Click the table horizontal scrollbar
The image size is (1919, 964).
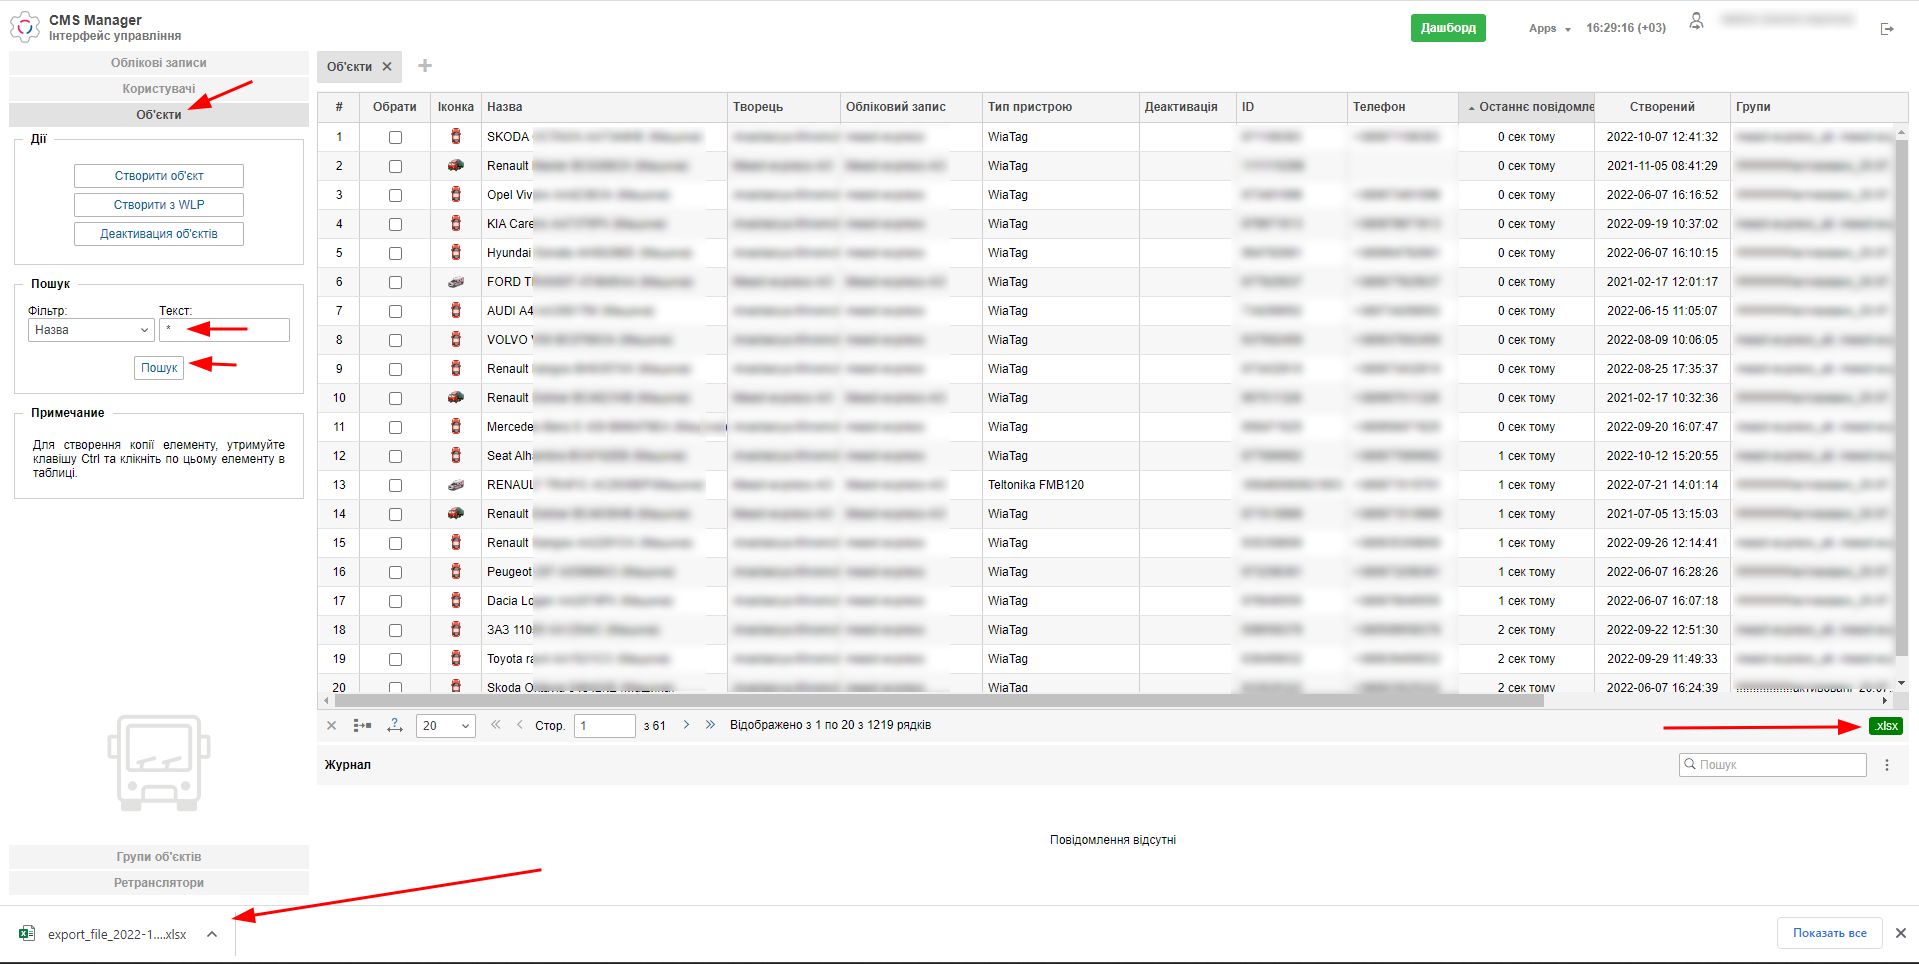(x=938, y=700)
